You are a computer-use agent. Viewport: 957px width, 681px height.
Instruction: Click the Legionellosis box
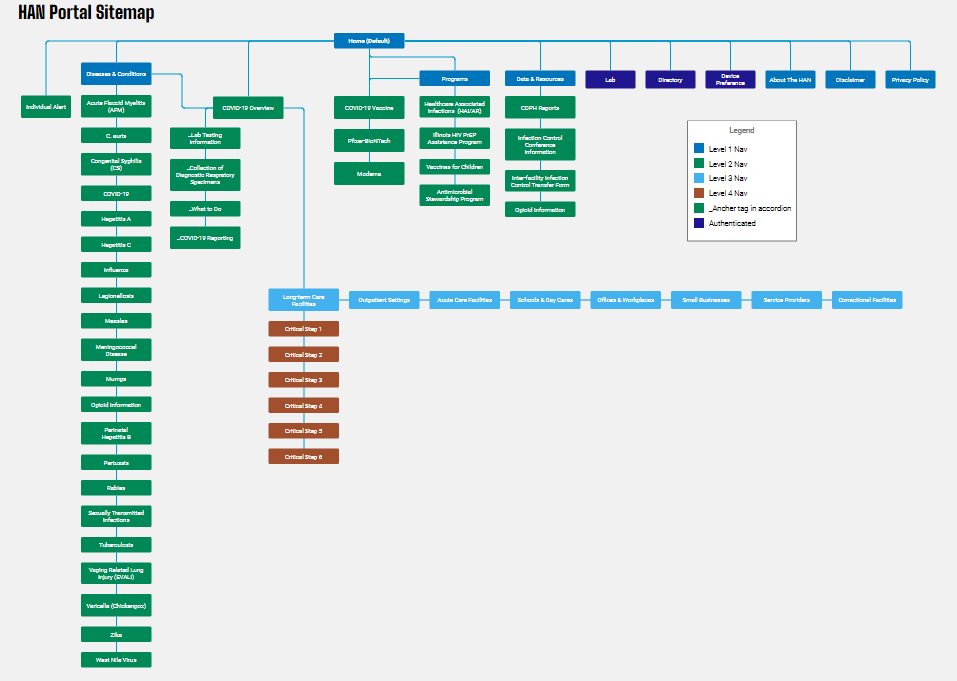(116, 296)
